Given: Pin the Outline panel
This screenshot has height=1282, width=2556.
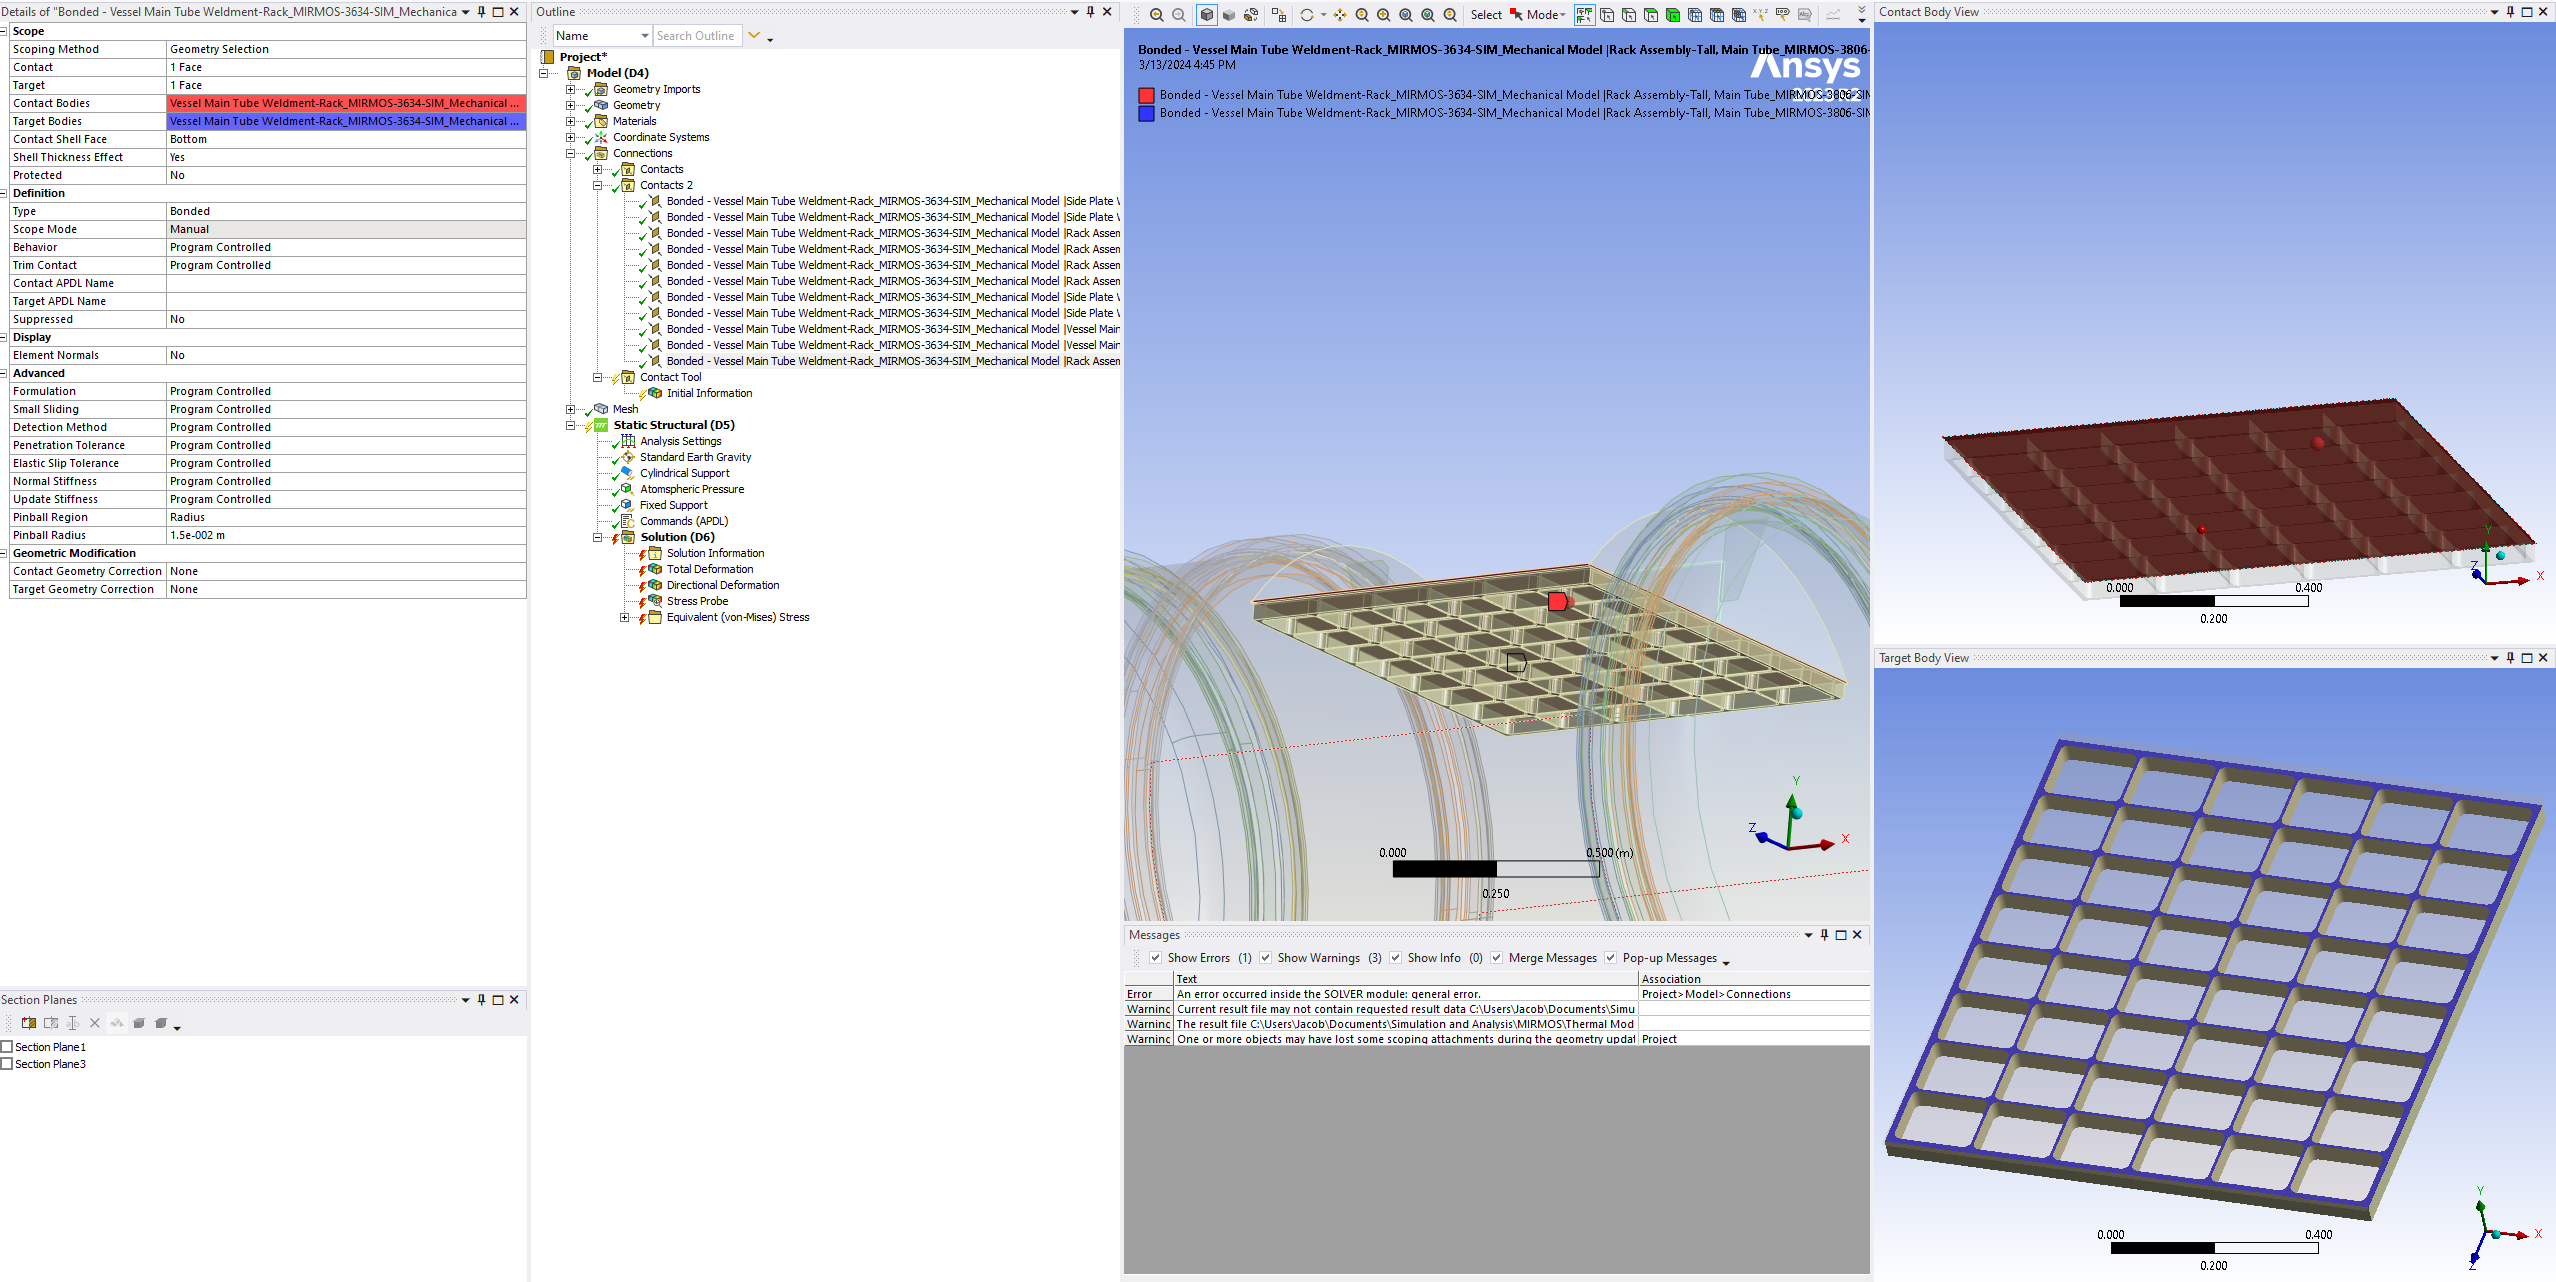Looking at the screenshot, I should coord(1090,12).
